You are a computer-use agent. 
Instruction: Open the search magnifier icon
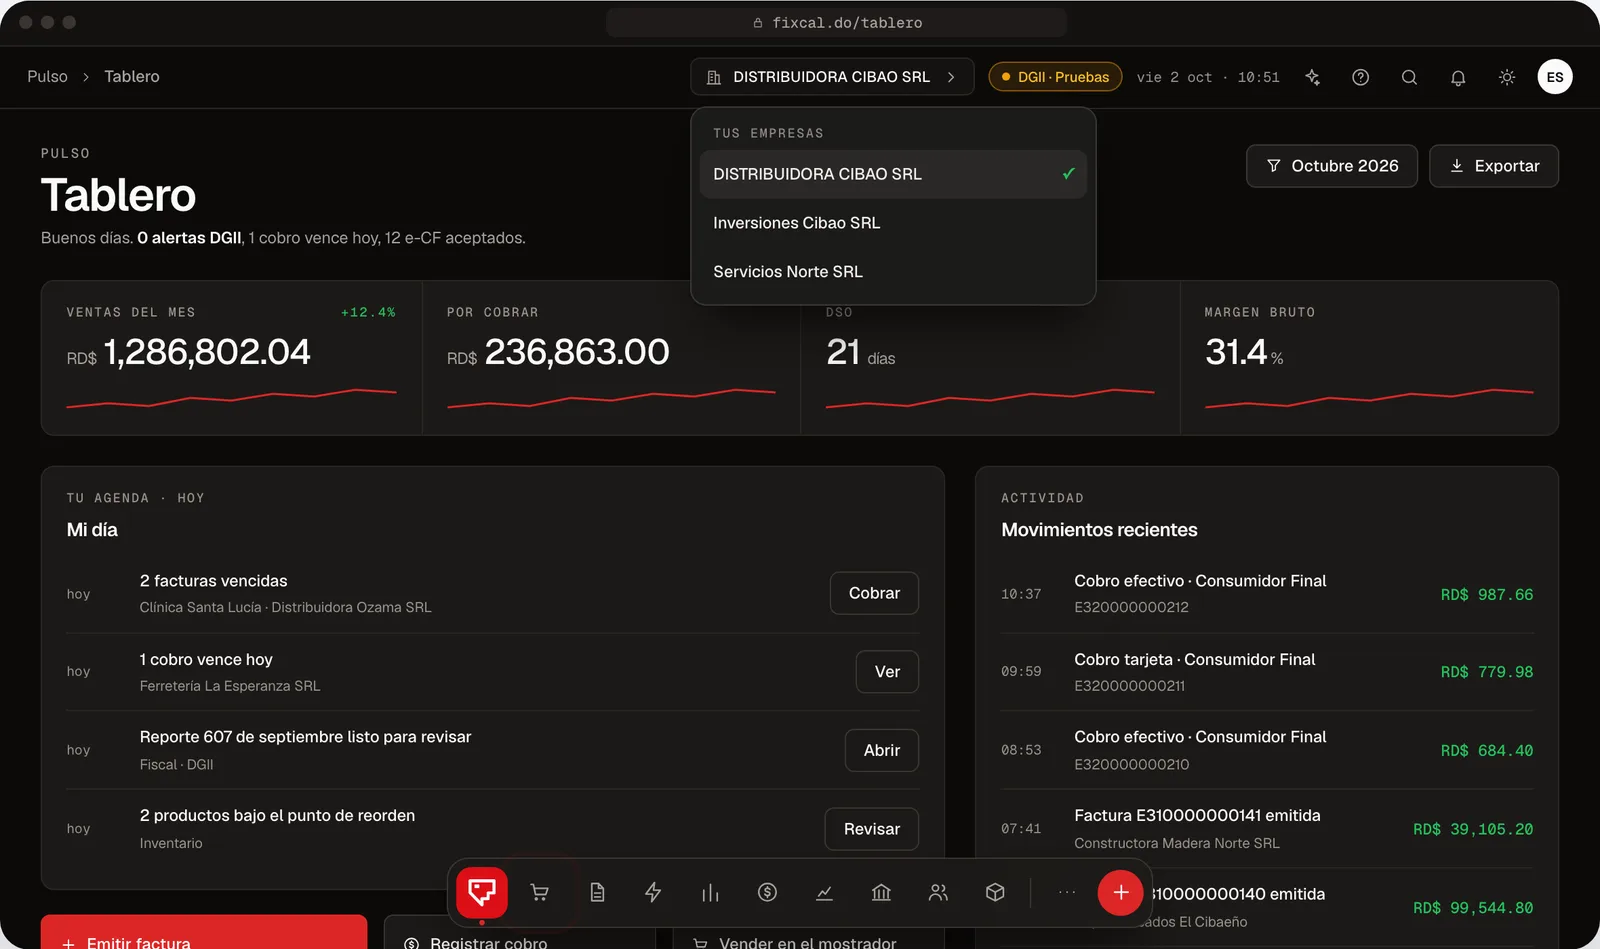coord(1409,77)
